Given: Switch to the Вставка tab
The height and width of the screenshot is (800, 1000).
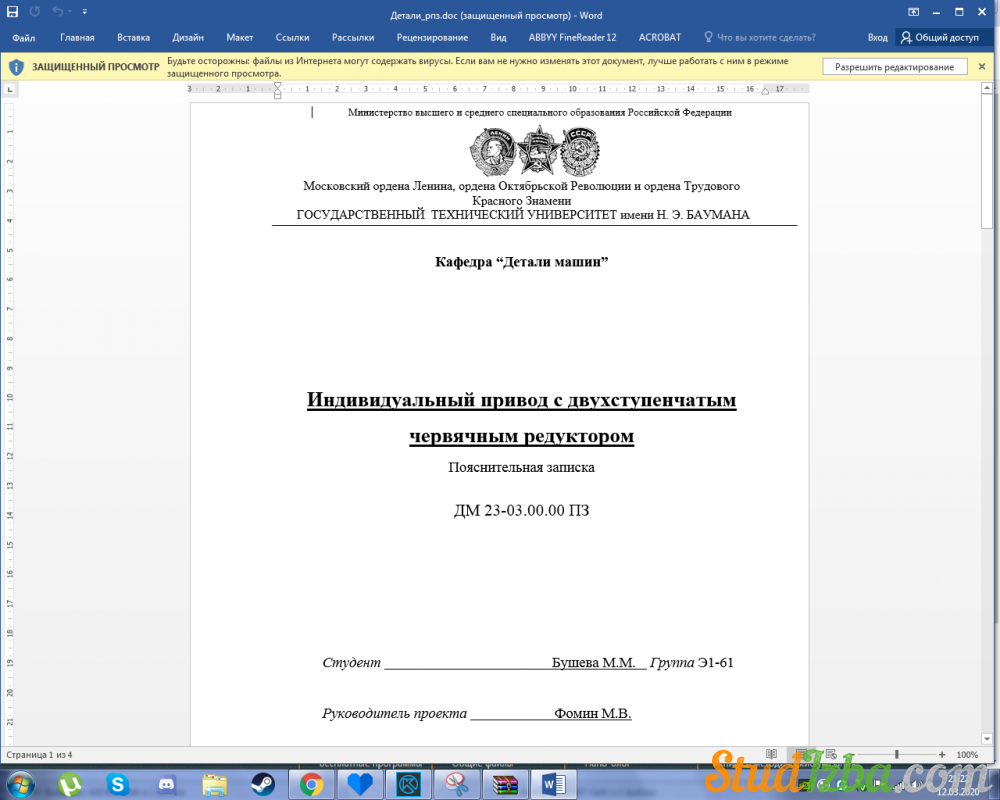Looking at the screenshot, I should pyautogui.click(x=133, y=38).
